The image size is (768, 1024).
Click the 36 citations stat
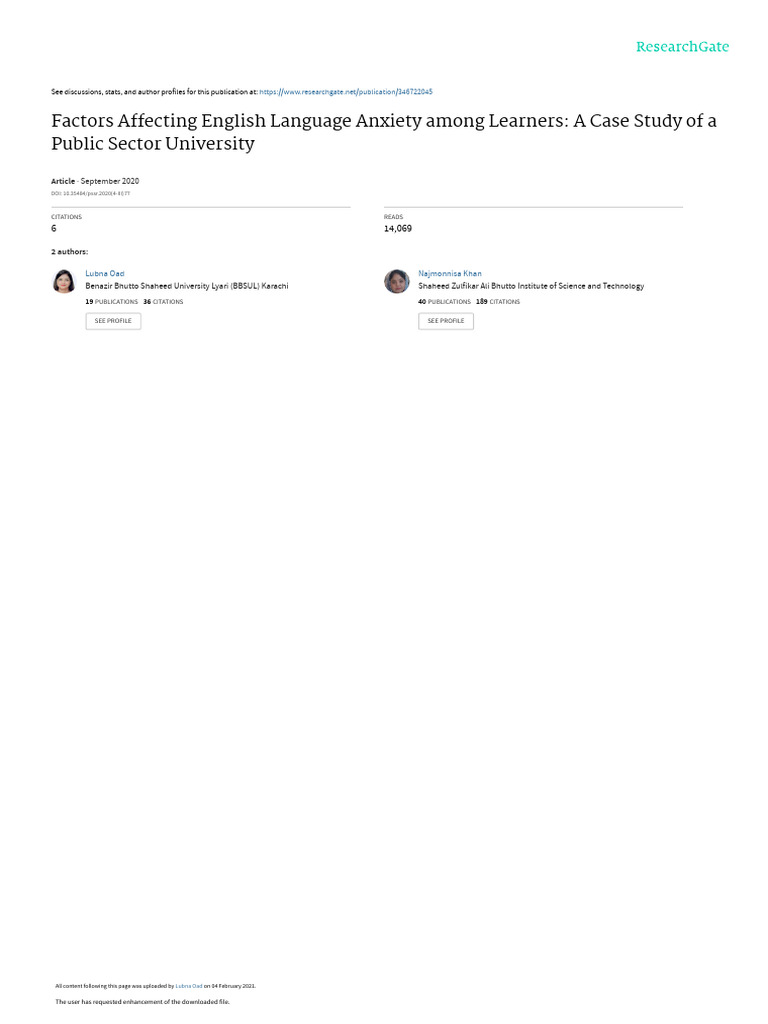click(x=163, y=302)
